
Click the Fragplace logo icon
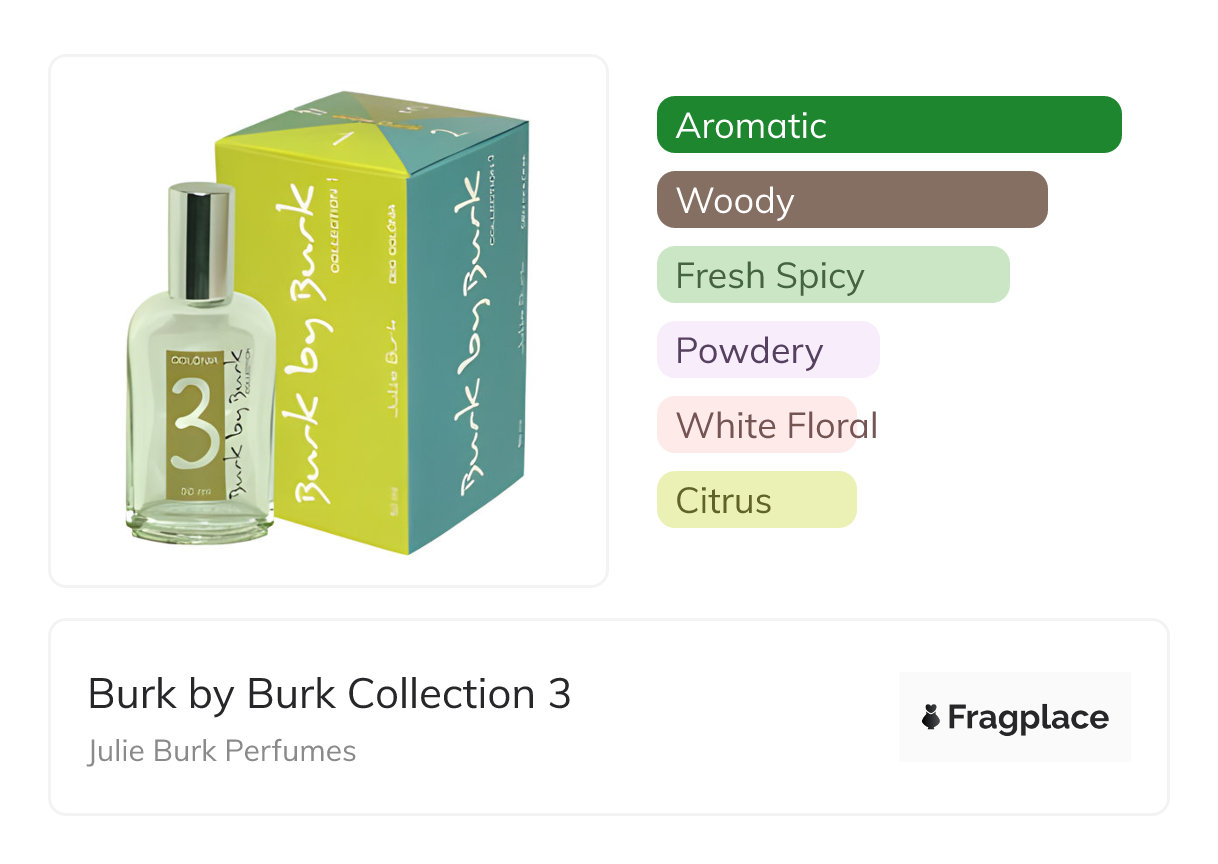point(931,717)
